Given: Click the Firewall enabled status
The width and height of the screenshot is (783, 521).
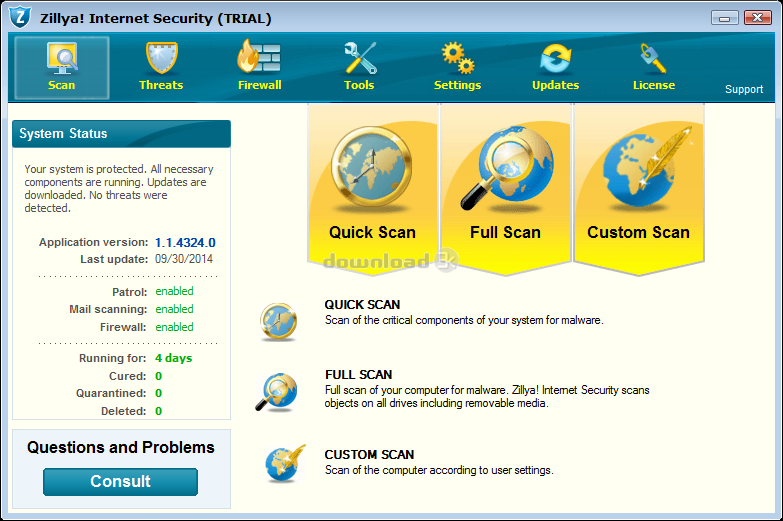Looking at the screenshot, I should (x=174, y=327).
